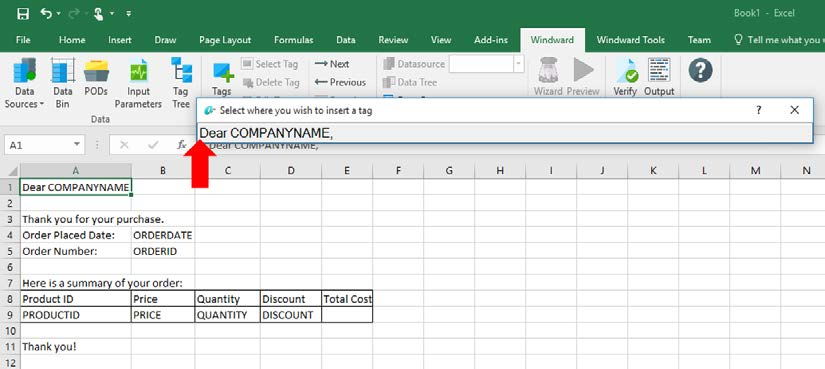Close the insert tag dialog

[x=794, y=110]
